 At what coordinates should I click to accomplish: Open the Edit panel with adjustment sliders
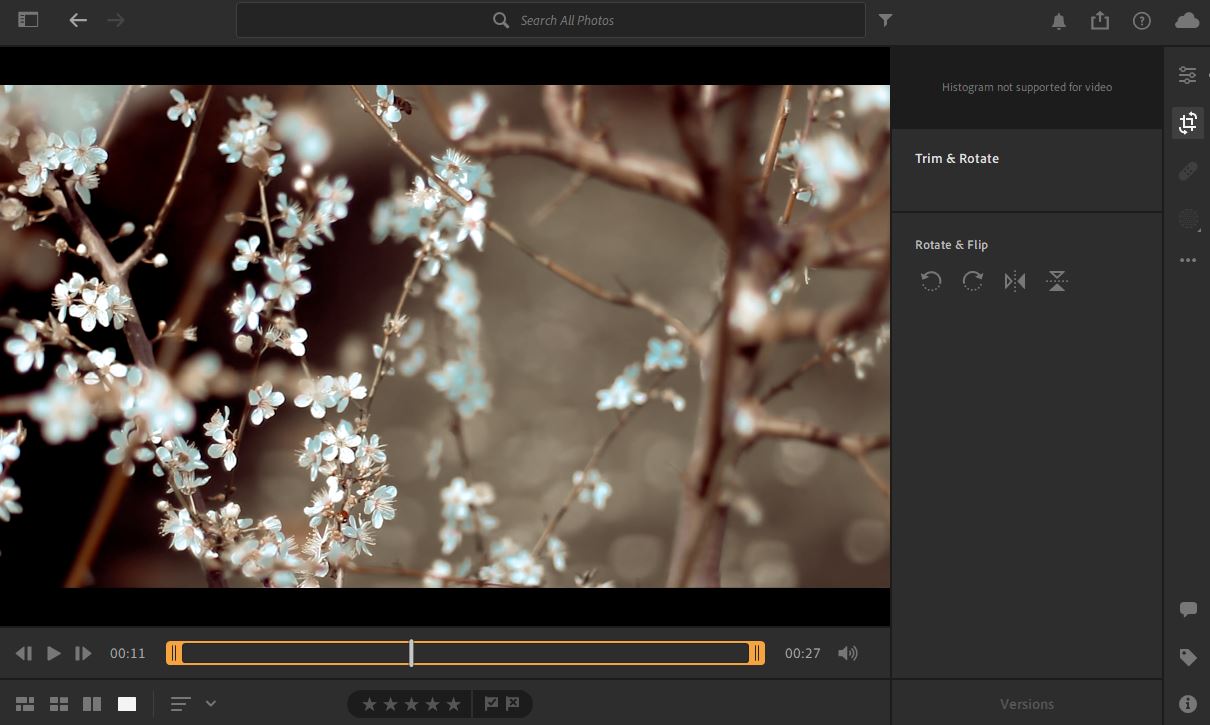(1187, 74)
